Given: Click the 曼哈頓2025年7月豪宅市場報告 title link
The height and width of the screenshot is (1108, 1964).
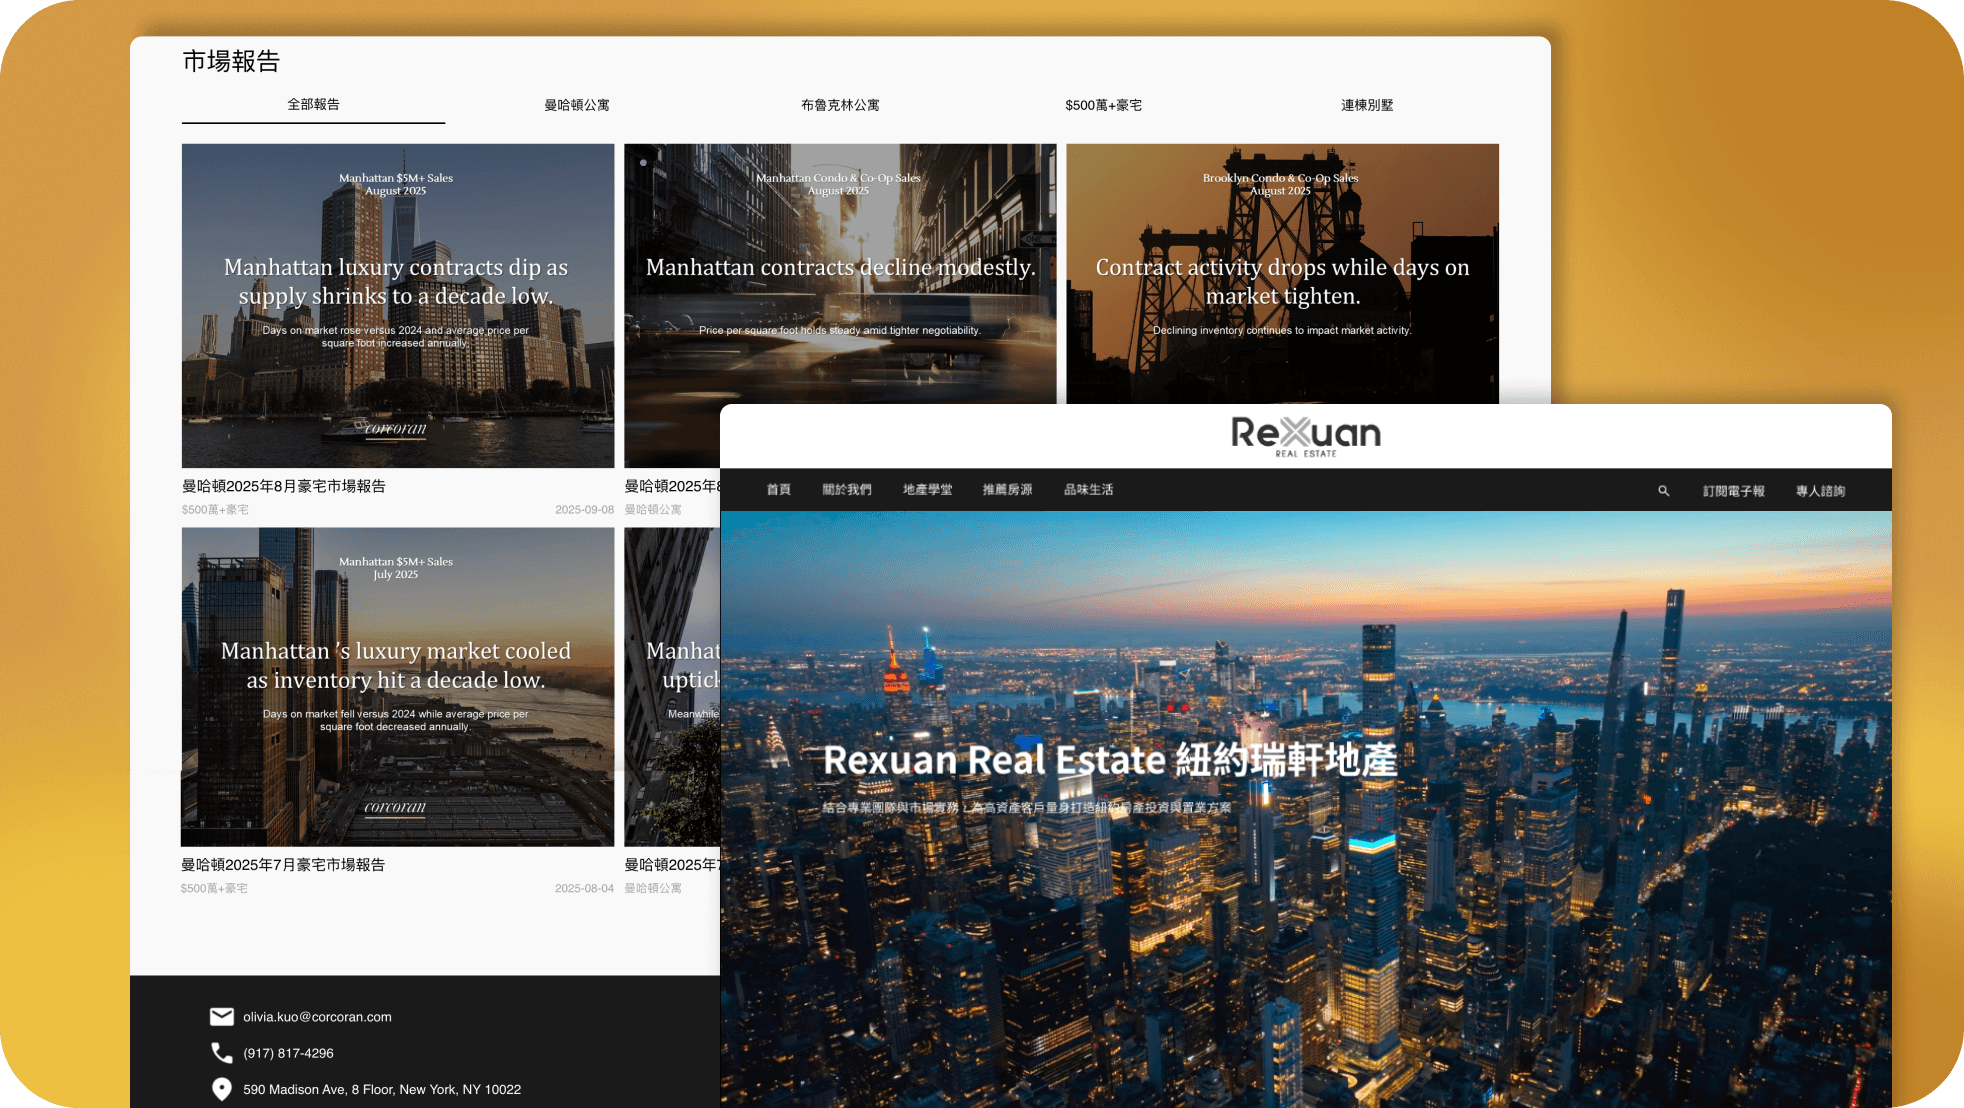Looking at the screenshot, I should pyautogui.click(x=283, y=865).
